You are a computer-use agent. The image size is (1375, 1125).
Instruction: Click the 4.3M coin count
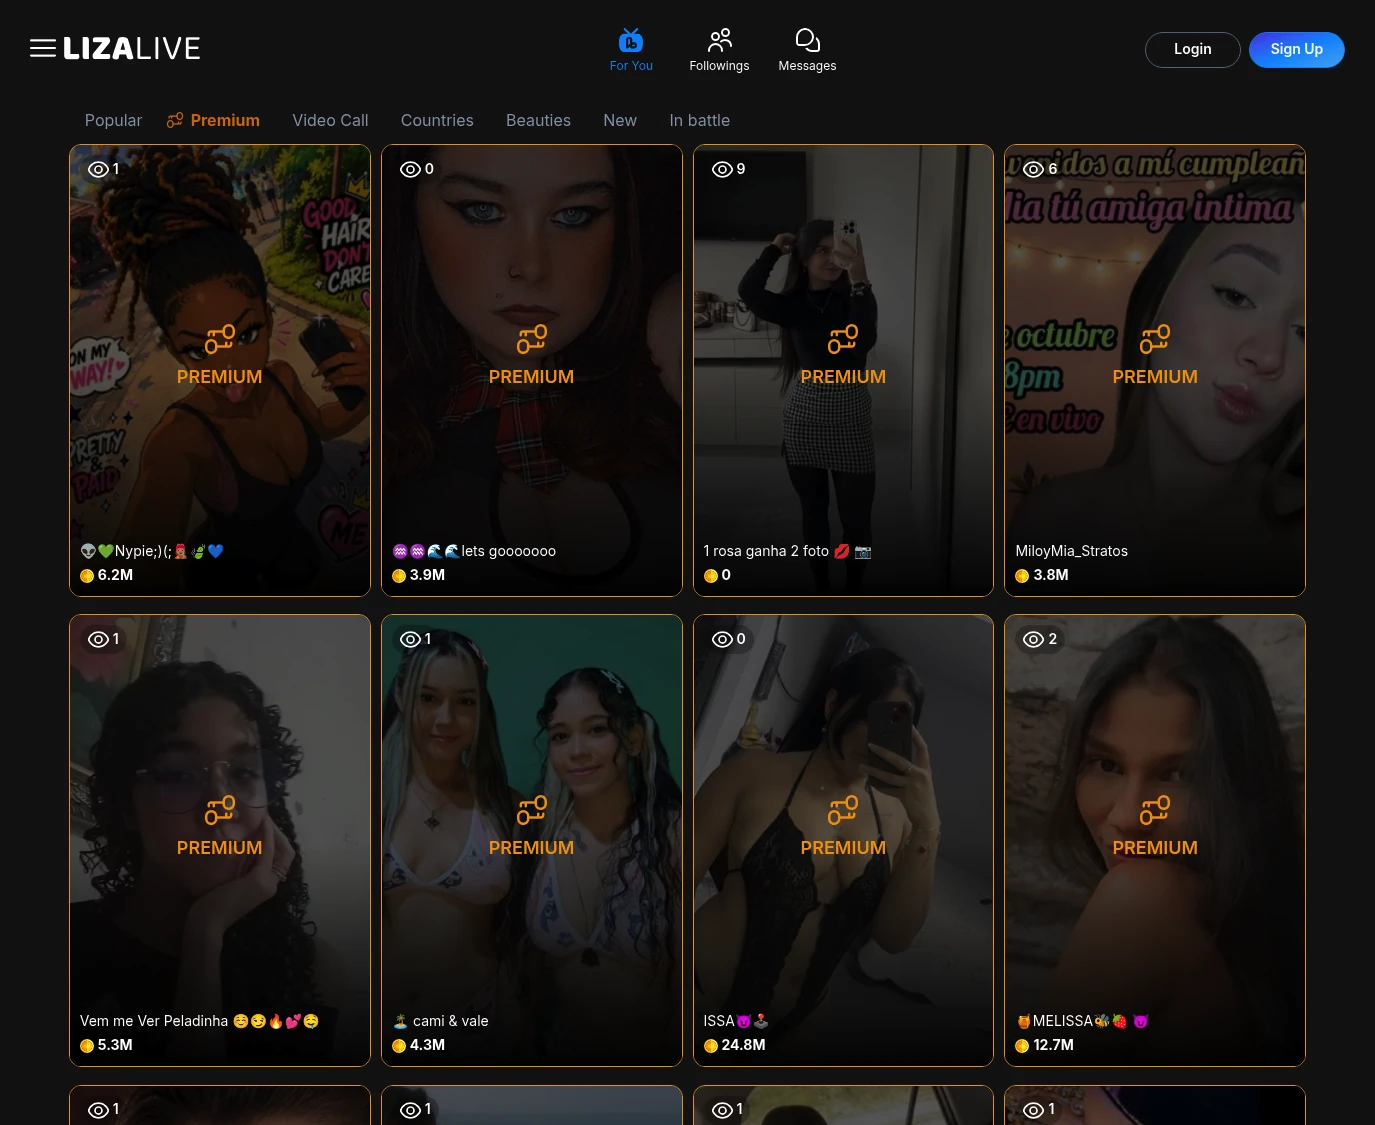point(427,1045)
